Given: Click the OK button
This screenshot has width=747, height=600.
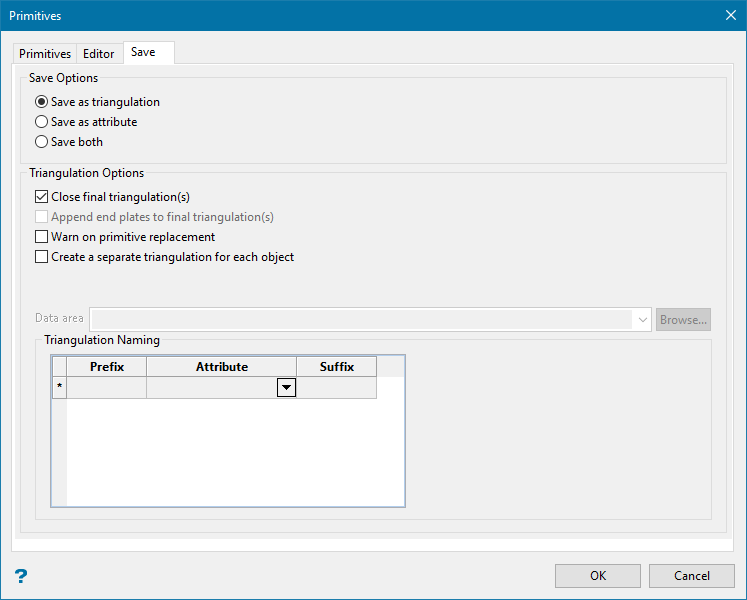Looking at the screenshot, I should point(598,576).
